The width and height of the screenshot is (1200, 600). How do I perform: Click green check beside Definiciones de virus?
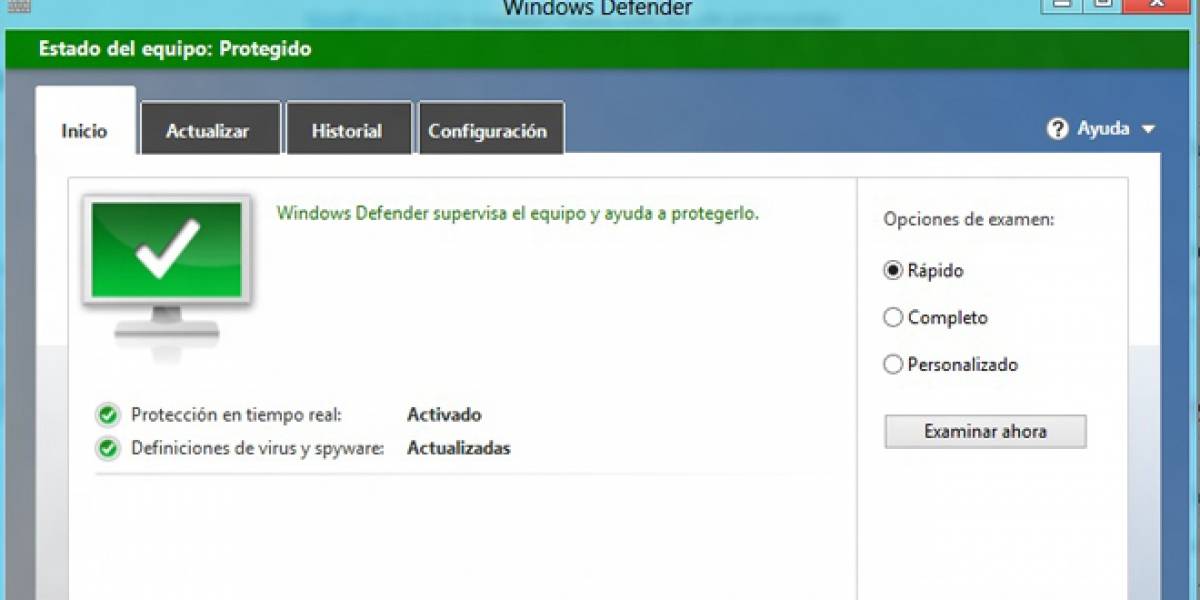[x=107, y=448]
